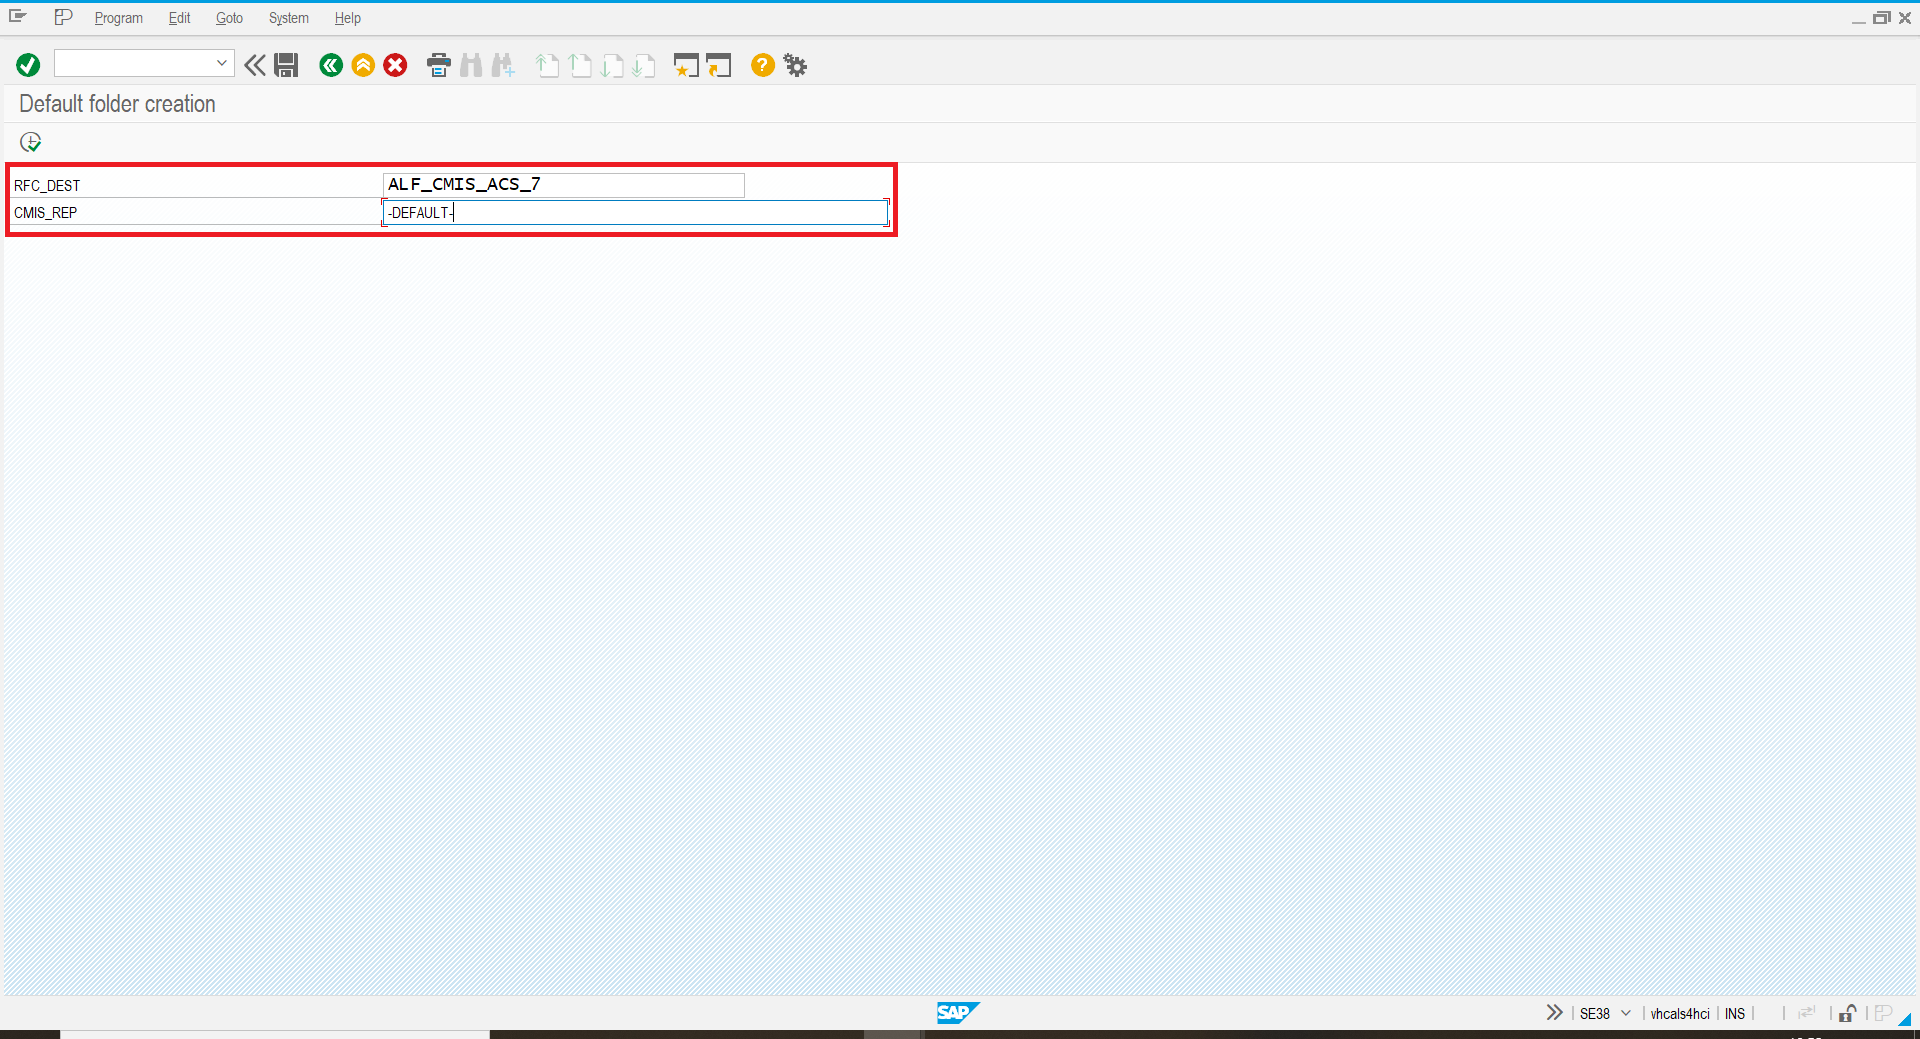Click the green Back arrow icon
The width and height of the screenshot is (1920, 1039).
pos(331,65)
